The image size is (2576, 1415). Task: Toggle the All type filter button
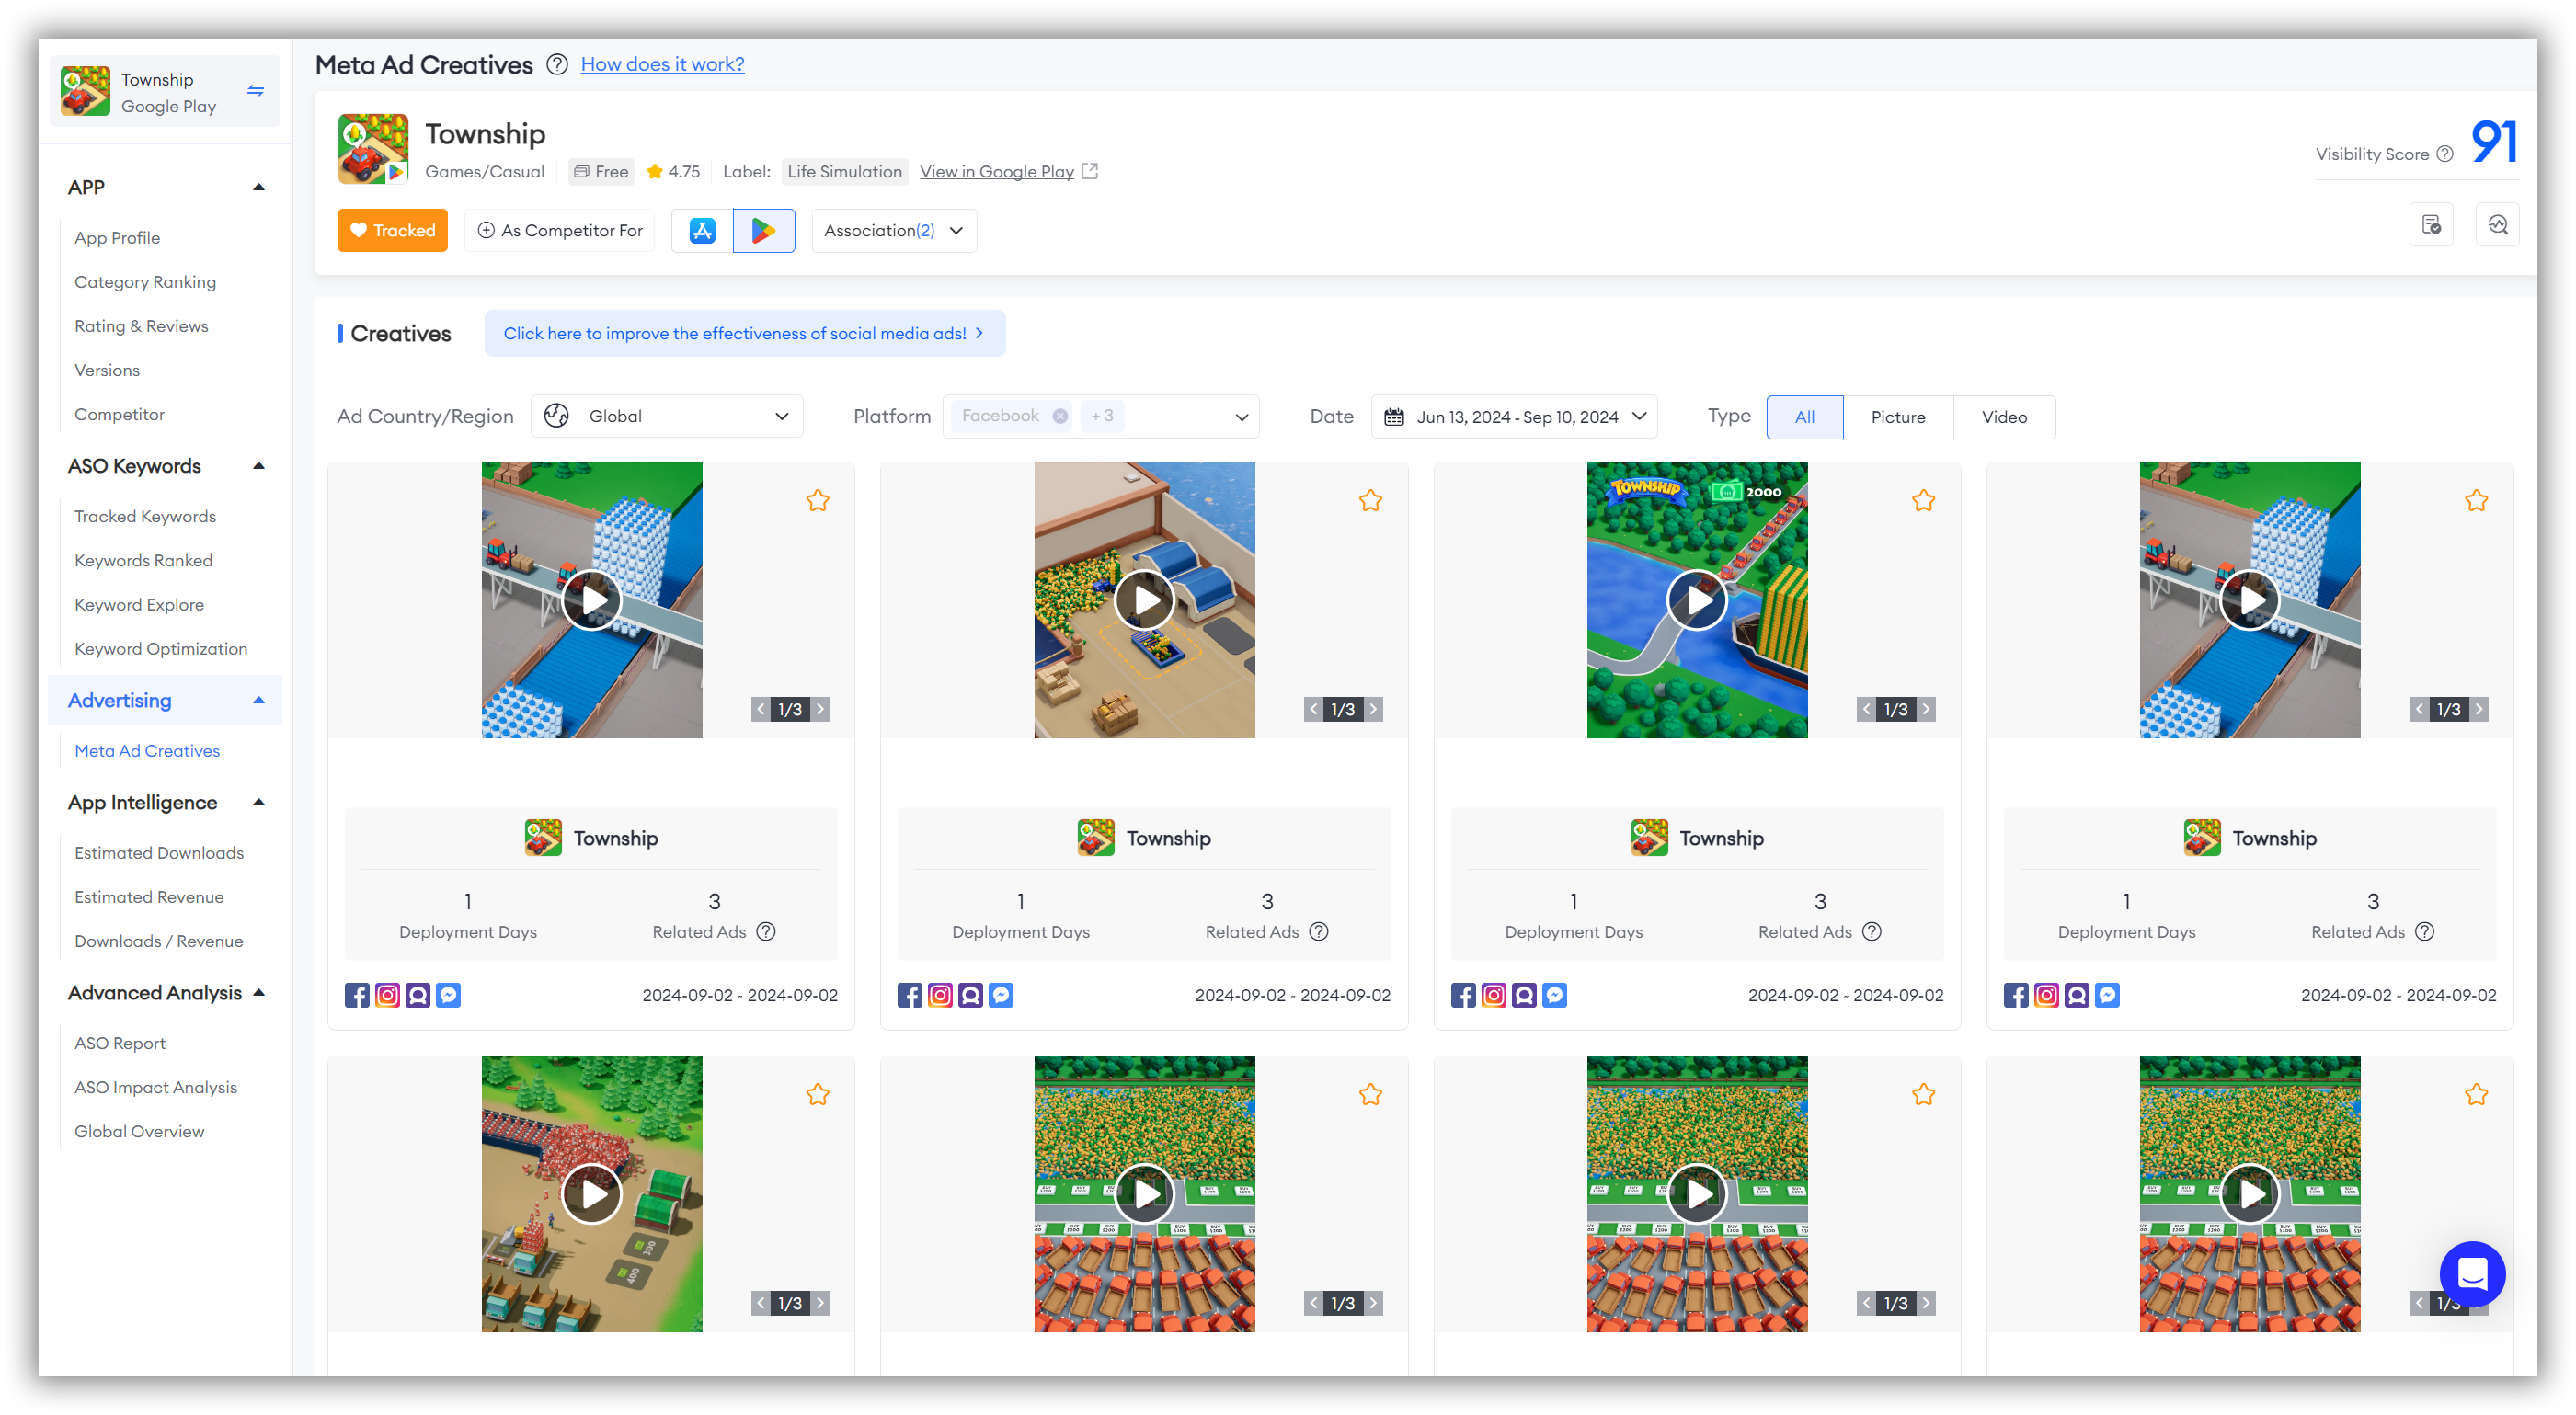[x=1805, y=417]
